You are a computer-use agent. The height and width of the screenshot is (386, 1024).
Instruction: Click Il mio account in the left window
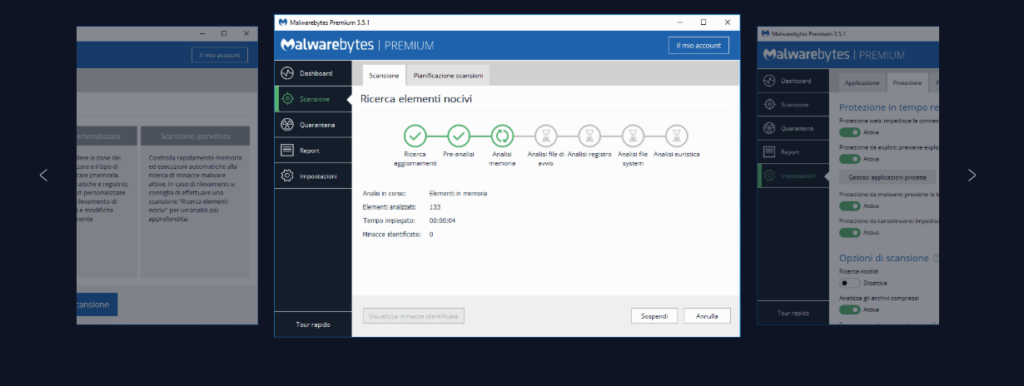point(219,56)
